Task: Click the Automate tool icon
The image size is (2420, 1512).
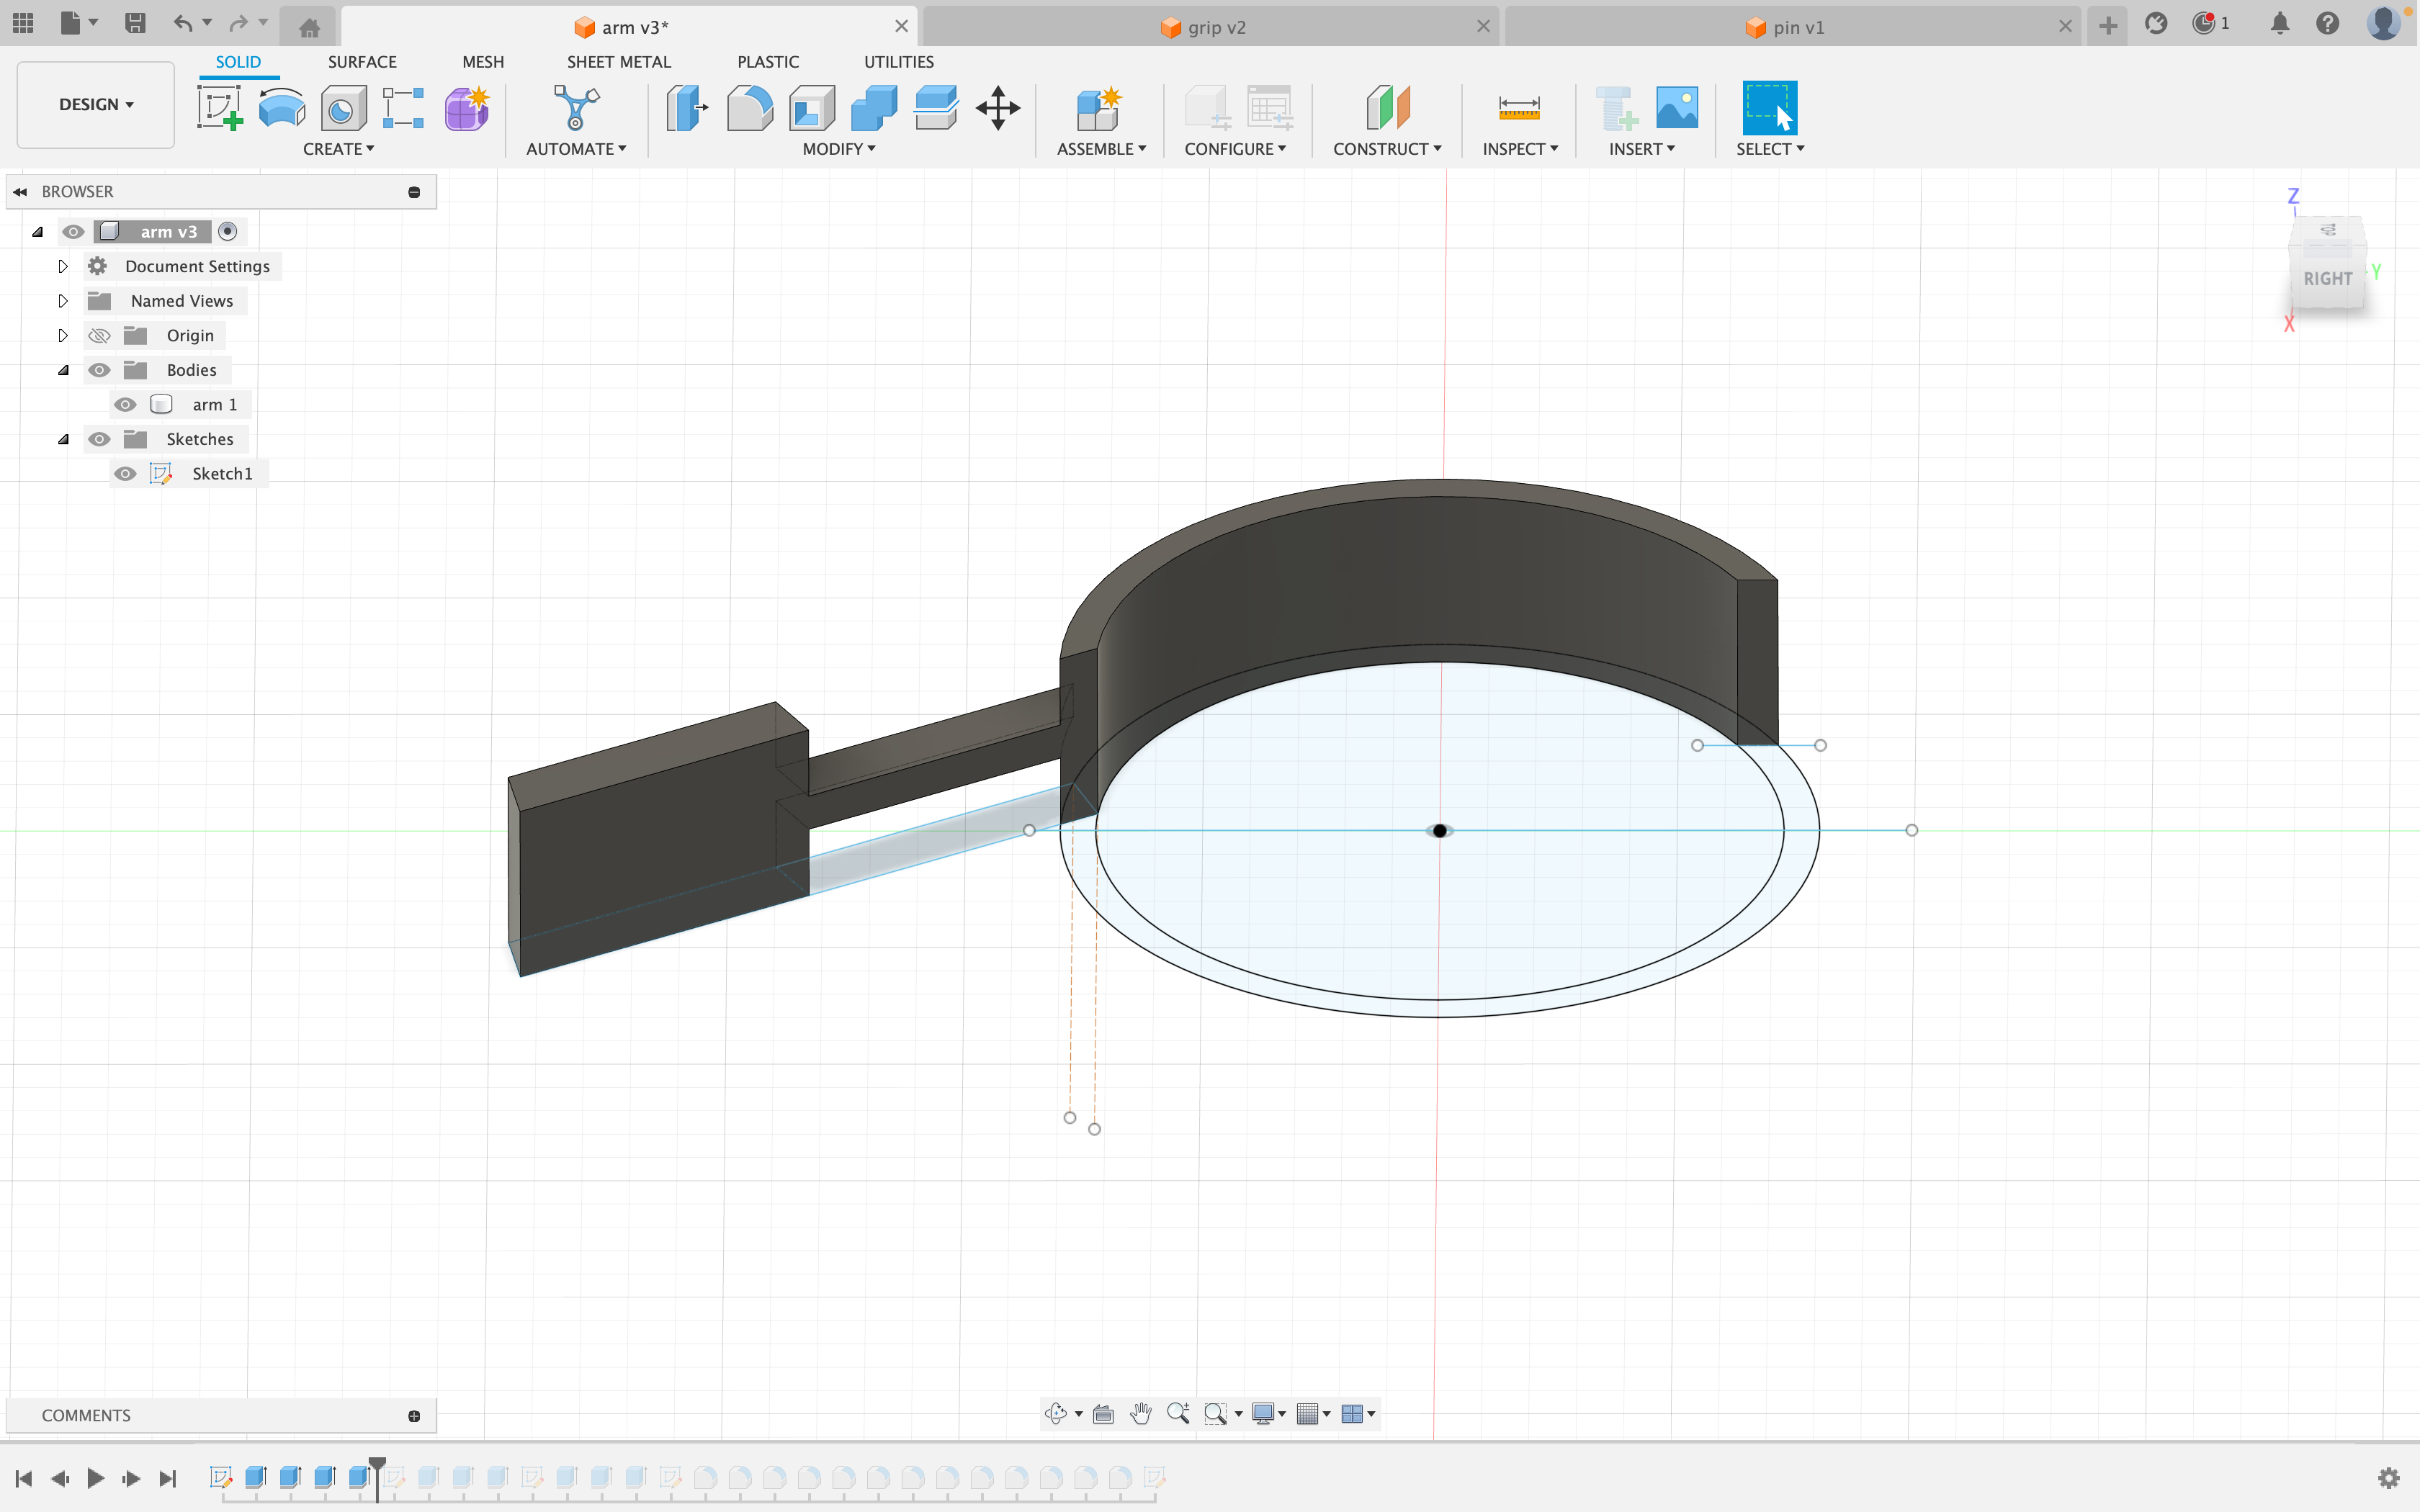Action: [576, 107]
